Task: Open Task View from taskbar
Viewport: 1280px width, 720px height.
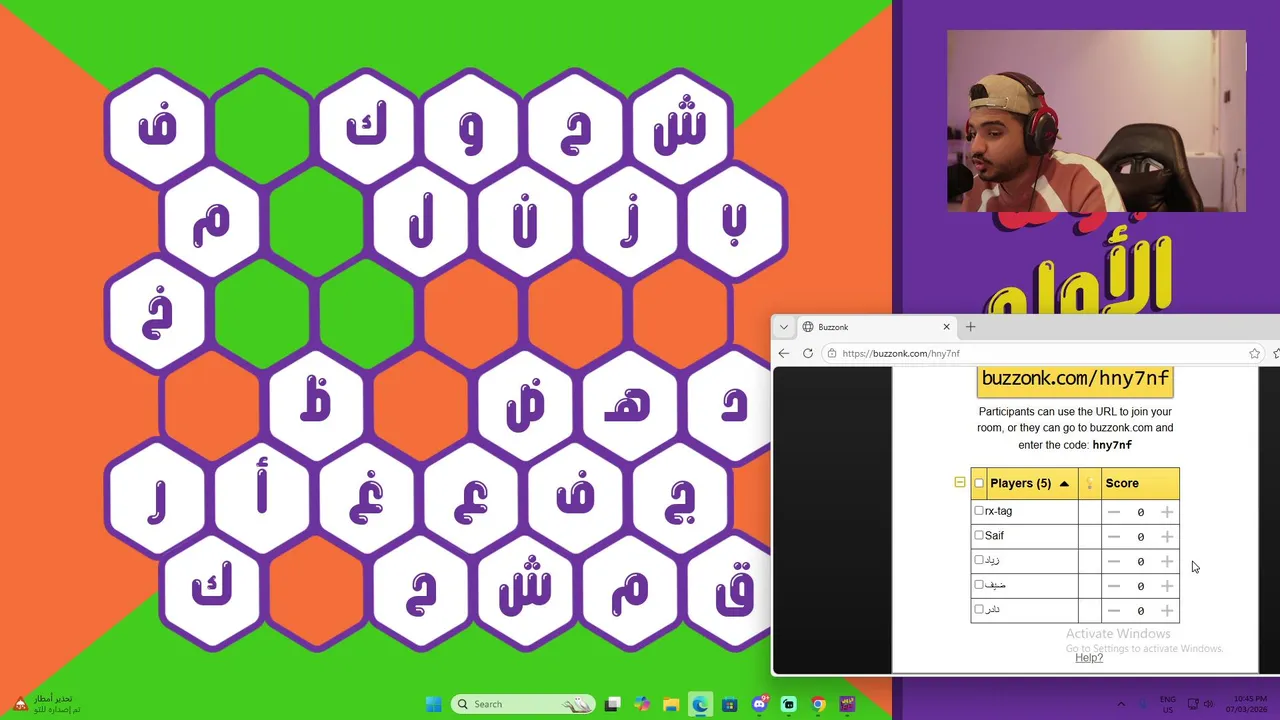Action: tap(613, 704)
